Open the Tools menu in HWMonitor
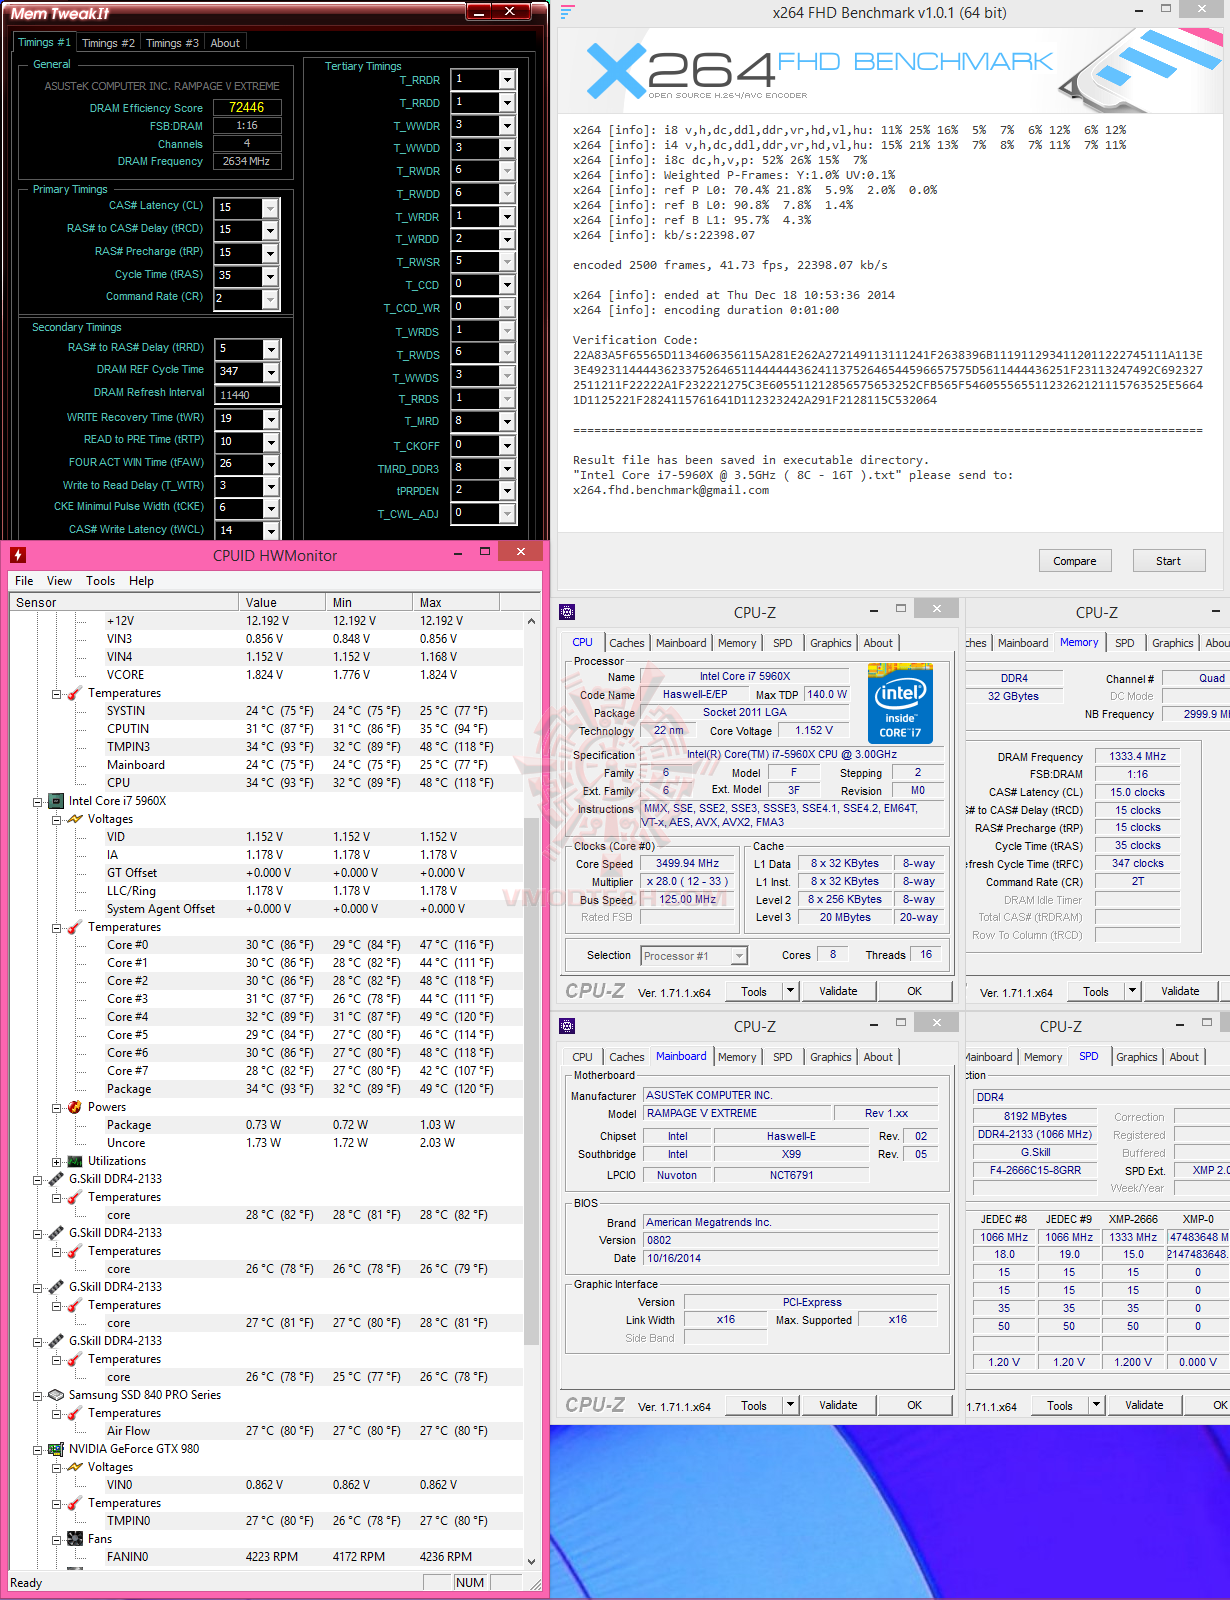 tap(100, 581)
